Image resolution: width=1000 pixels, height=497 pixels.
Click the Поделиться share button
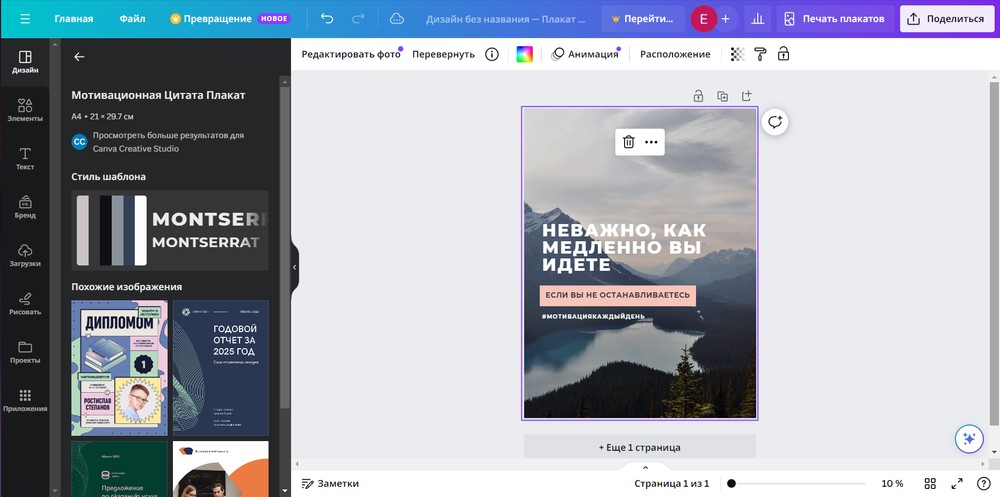click(x=947, y=19)
